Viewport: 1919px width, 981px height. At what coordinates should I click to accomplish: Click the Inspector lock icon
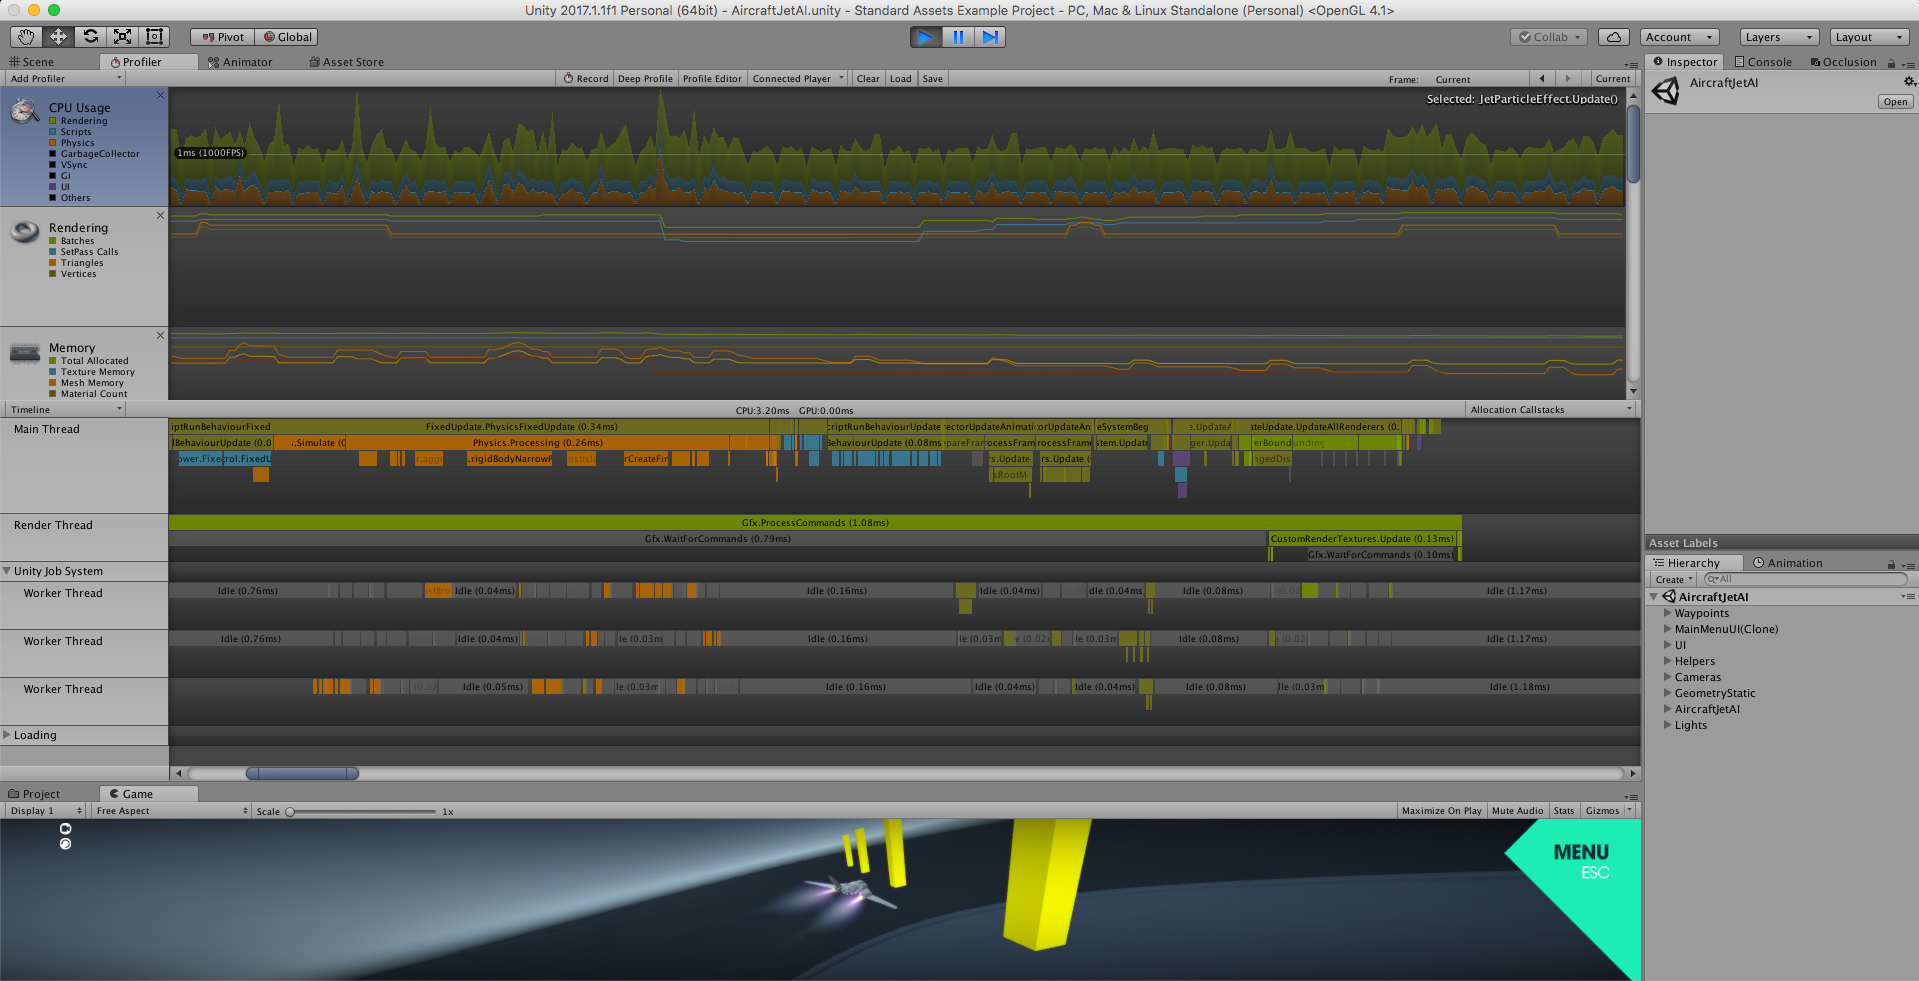pos(1891,63)
